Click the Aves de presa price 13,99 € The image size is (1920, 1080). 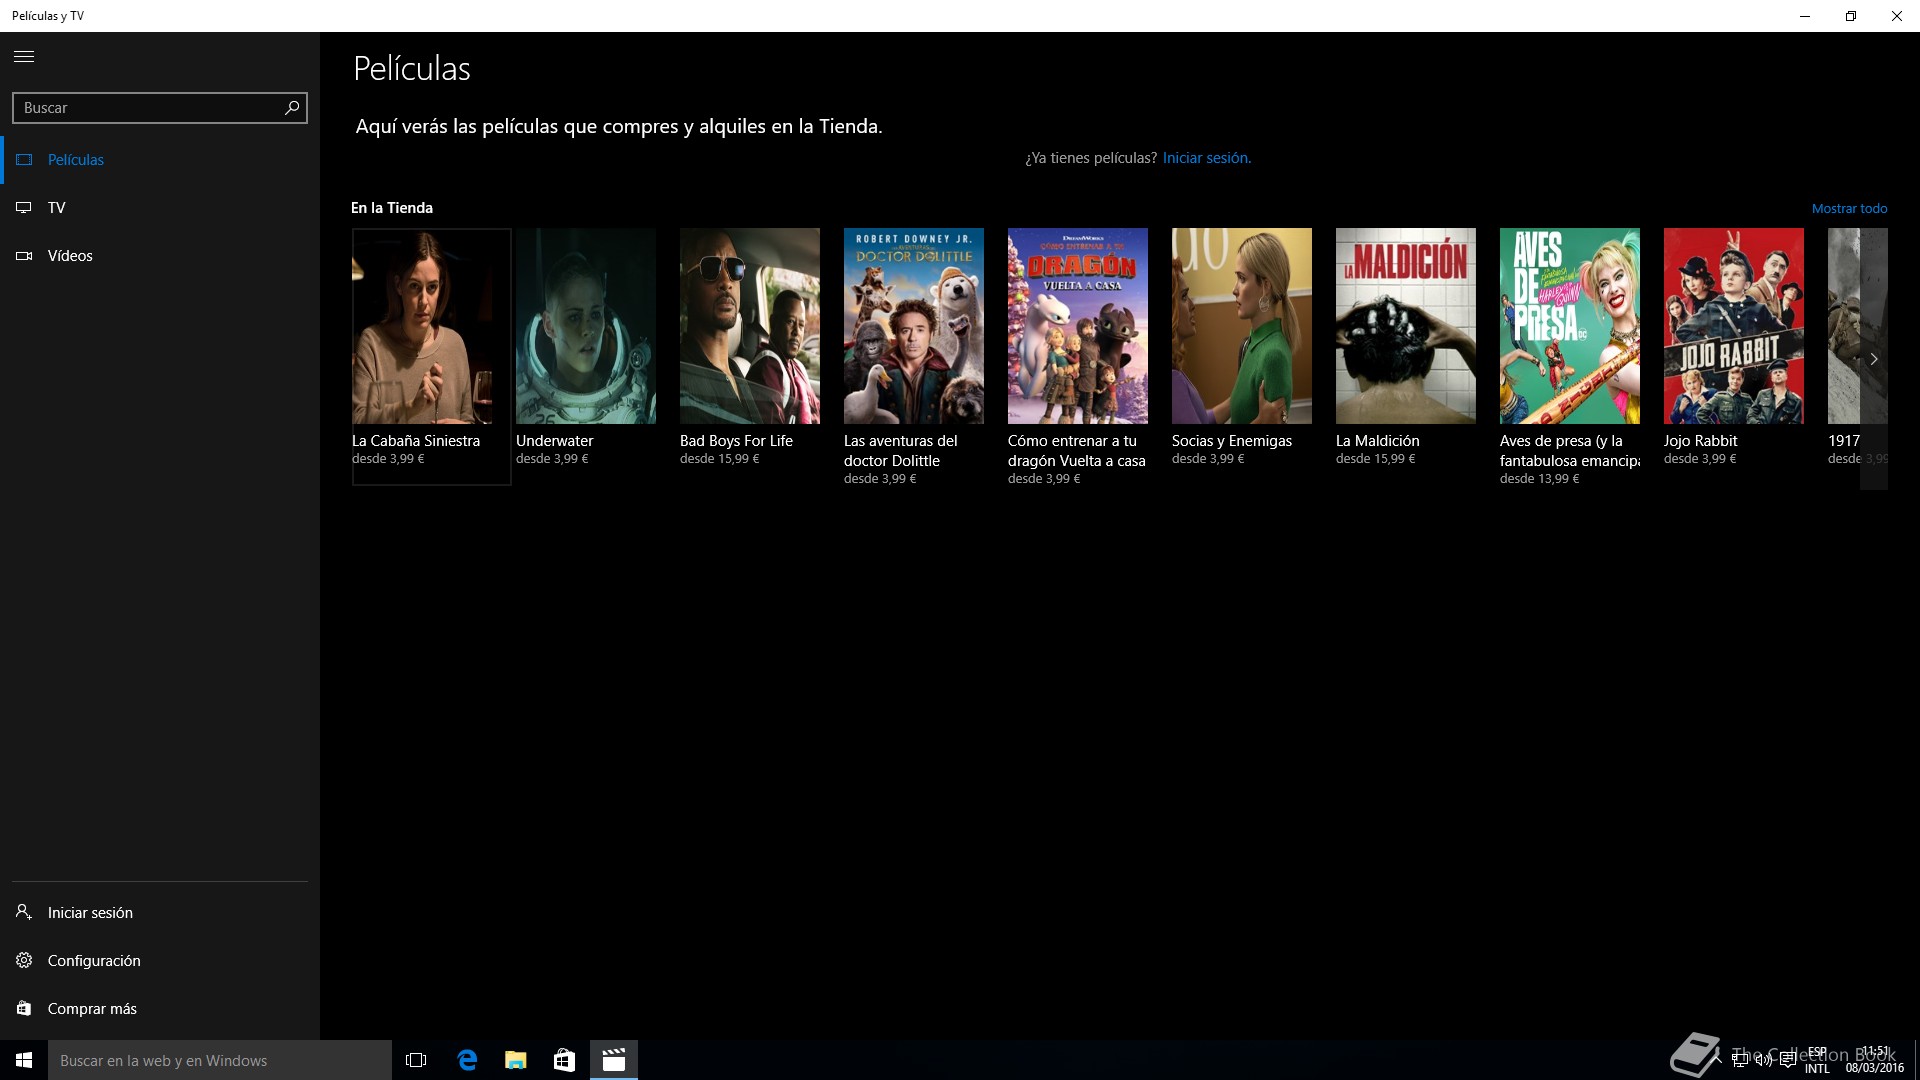tap(1539, 479)
